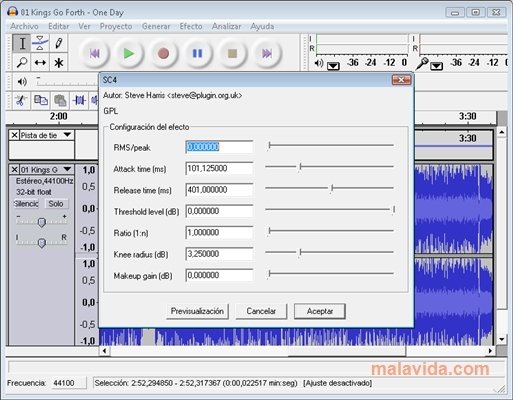Image resolution: width=513 pixels, height=400 pixels.
Task: Click the vertical scrollbar up arrow
Action: pyautogui.click(x=502, y=132)
